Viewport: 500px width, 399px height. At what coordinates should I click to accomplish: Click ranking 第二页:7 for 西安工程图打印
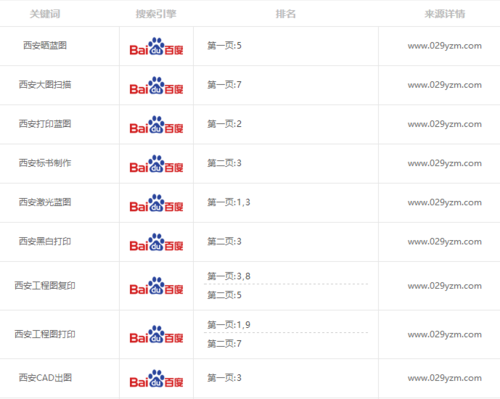tap(224, 344)
